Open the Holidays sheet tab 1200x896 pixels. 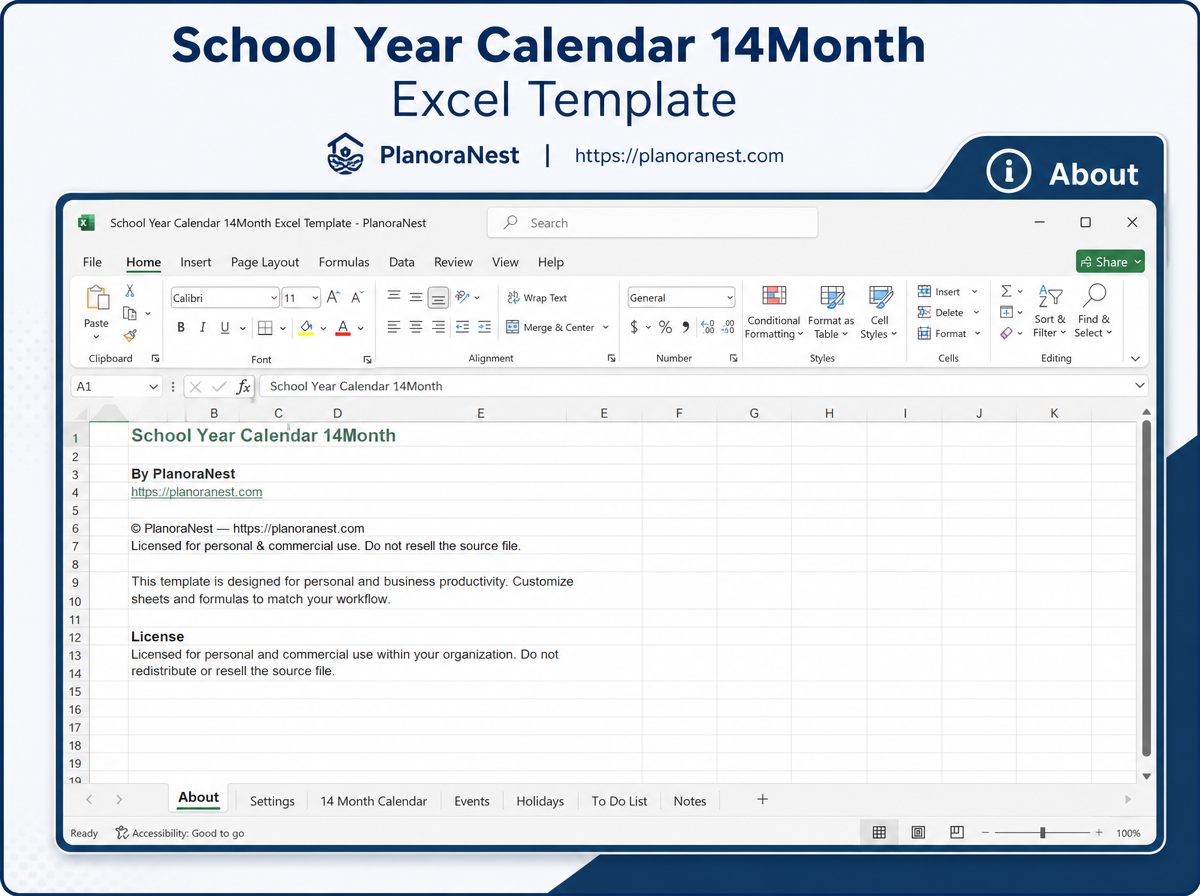click(x=540, y=801)
